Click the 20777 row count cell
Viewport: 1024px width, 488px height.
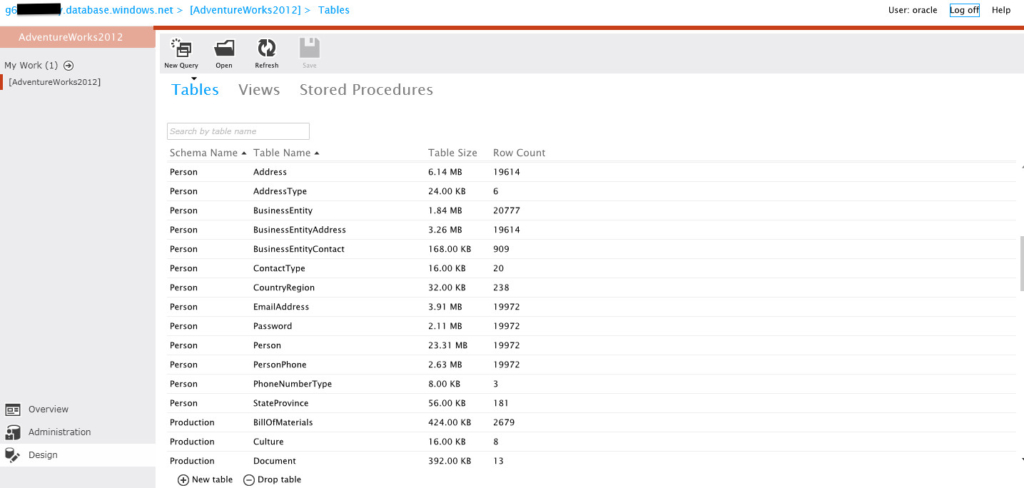point(507,210)
